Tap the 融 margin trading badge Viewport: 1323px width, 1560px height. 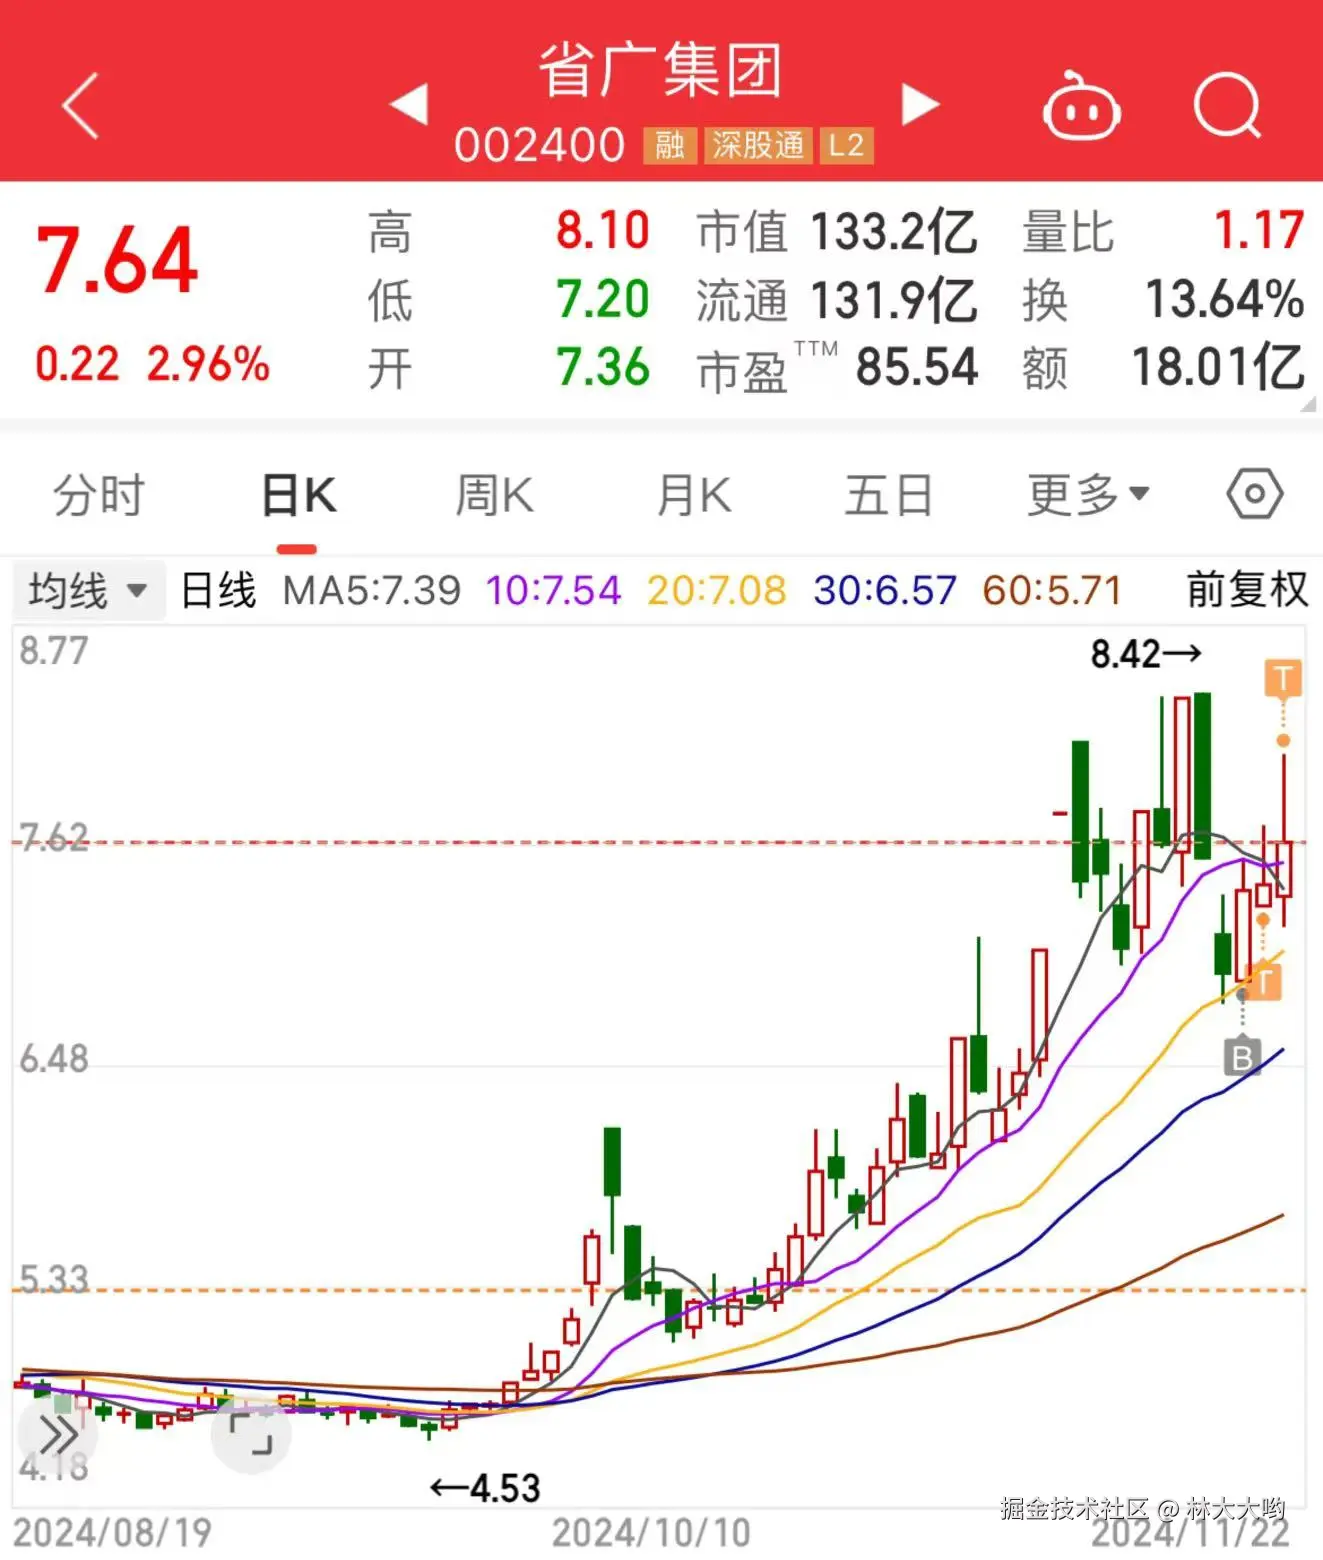[x=669, y=146]
